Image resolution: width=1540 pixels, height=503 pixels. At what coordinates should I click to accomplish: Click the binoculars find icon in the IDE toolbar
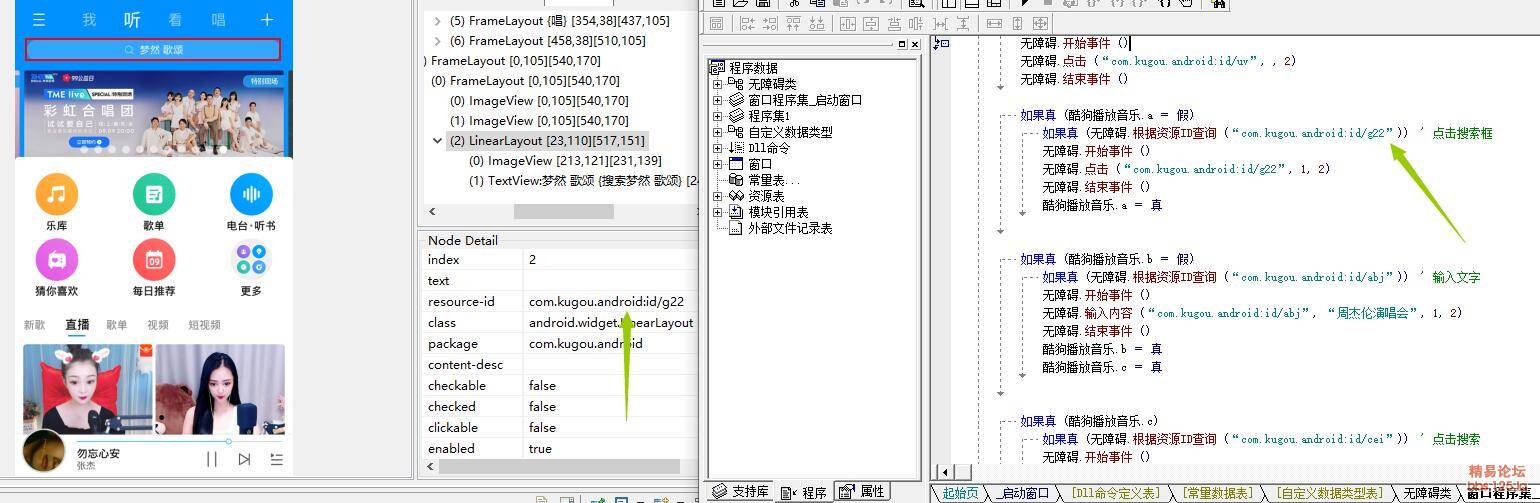click(1217, 4)
